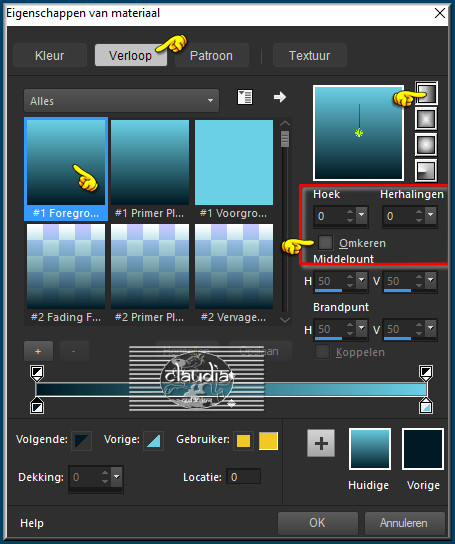Click the Volgende color swatch
Screen dimensions: 455x544
[82, 441]
